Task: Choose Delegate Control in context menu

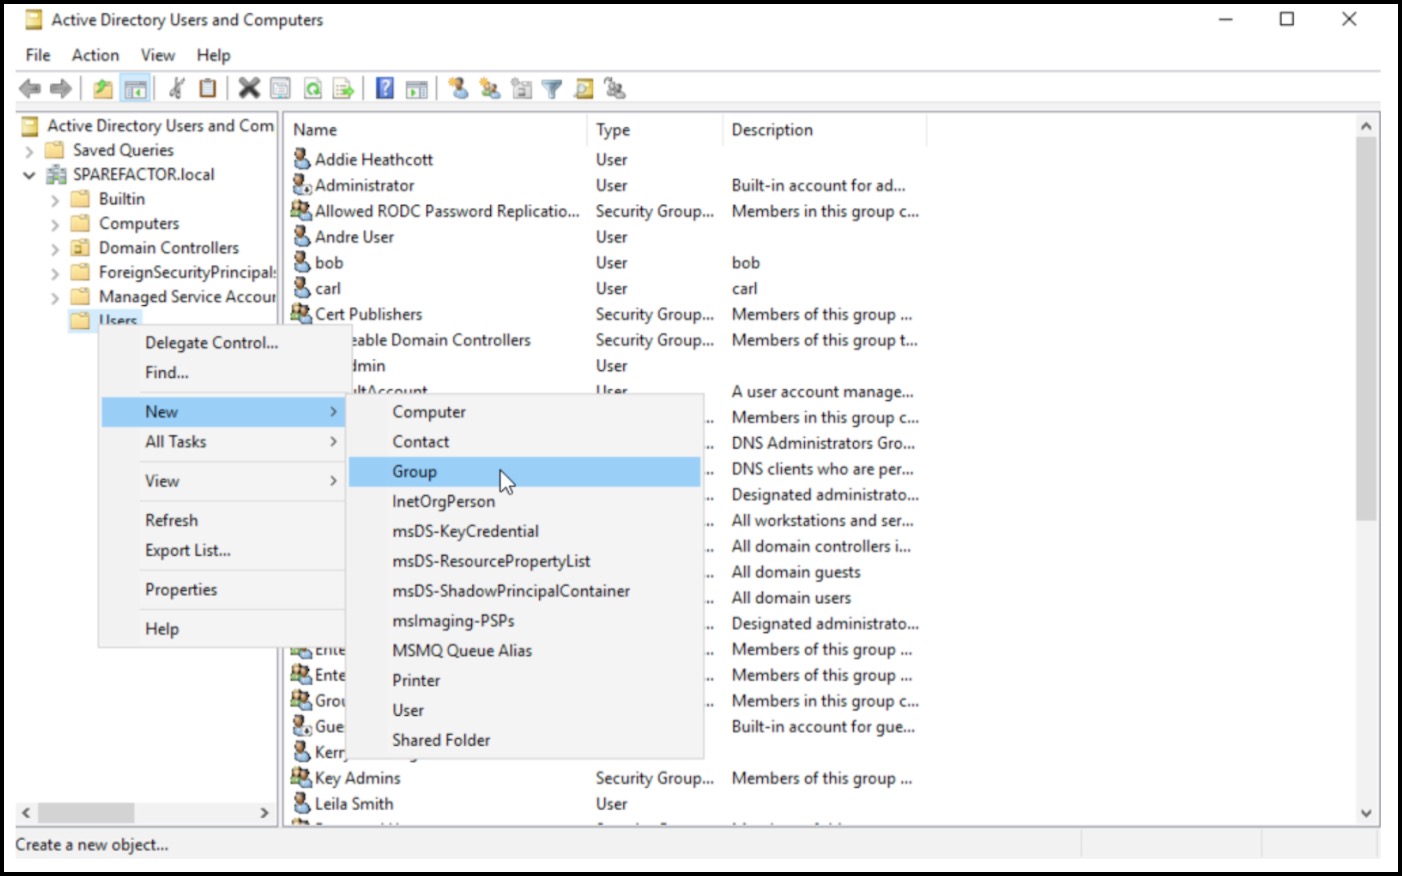Action: click(223, 342)
